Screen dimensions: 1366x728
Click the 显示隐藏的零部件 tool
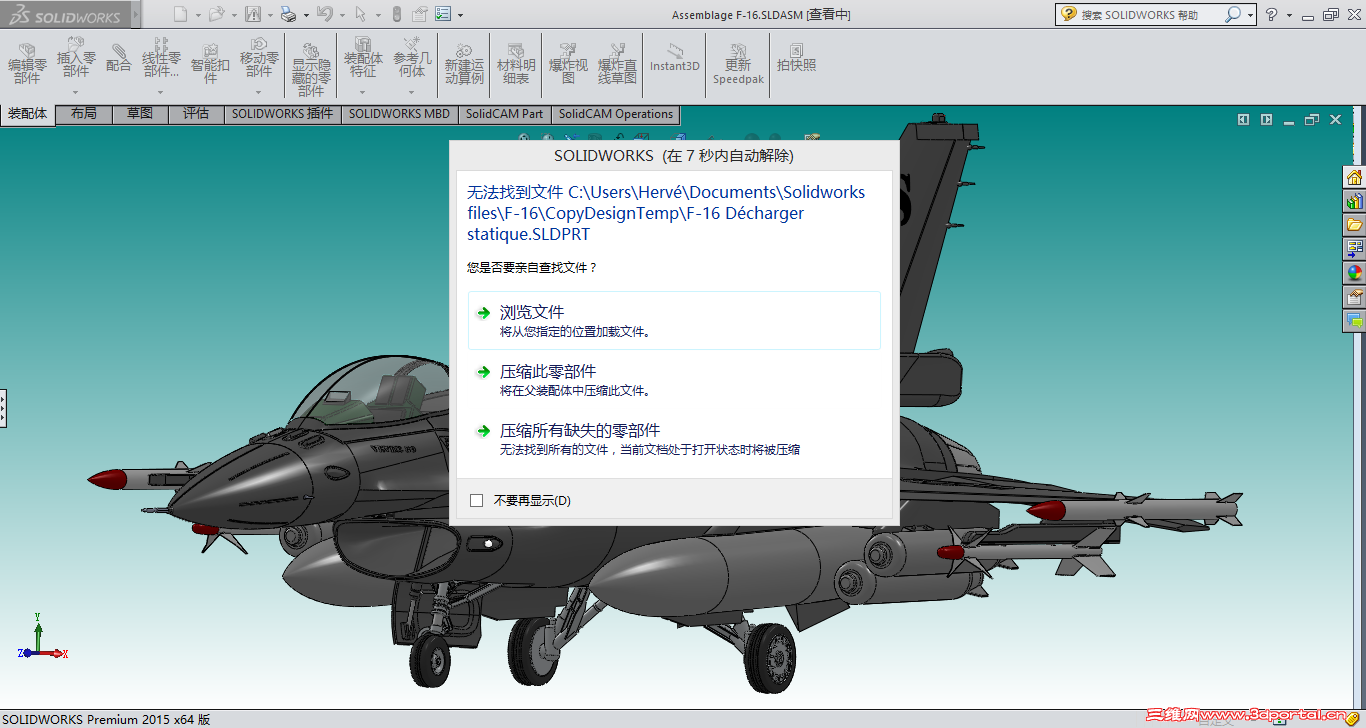[x=311, y=70]
